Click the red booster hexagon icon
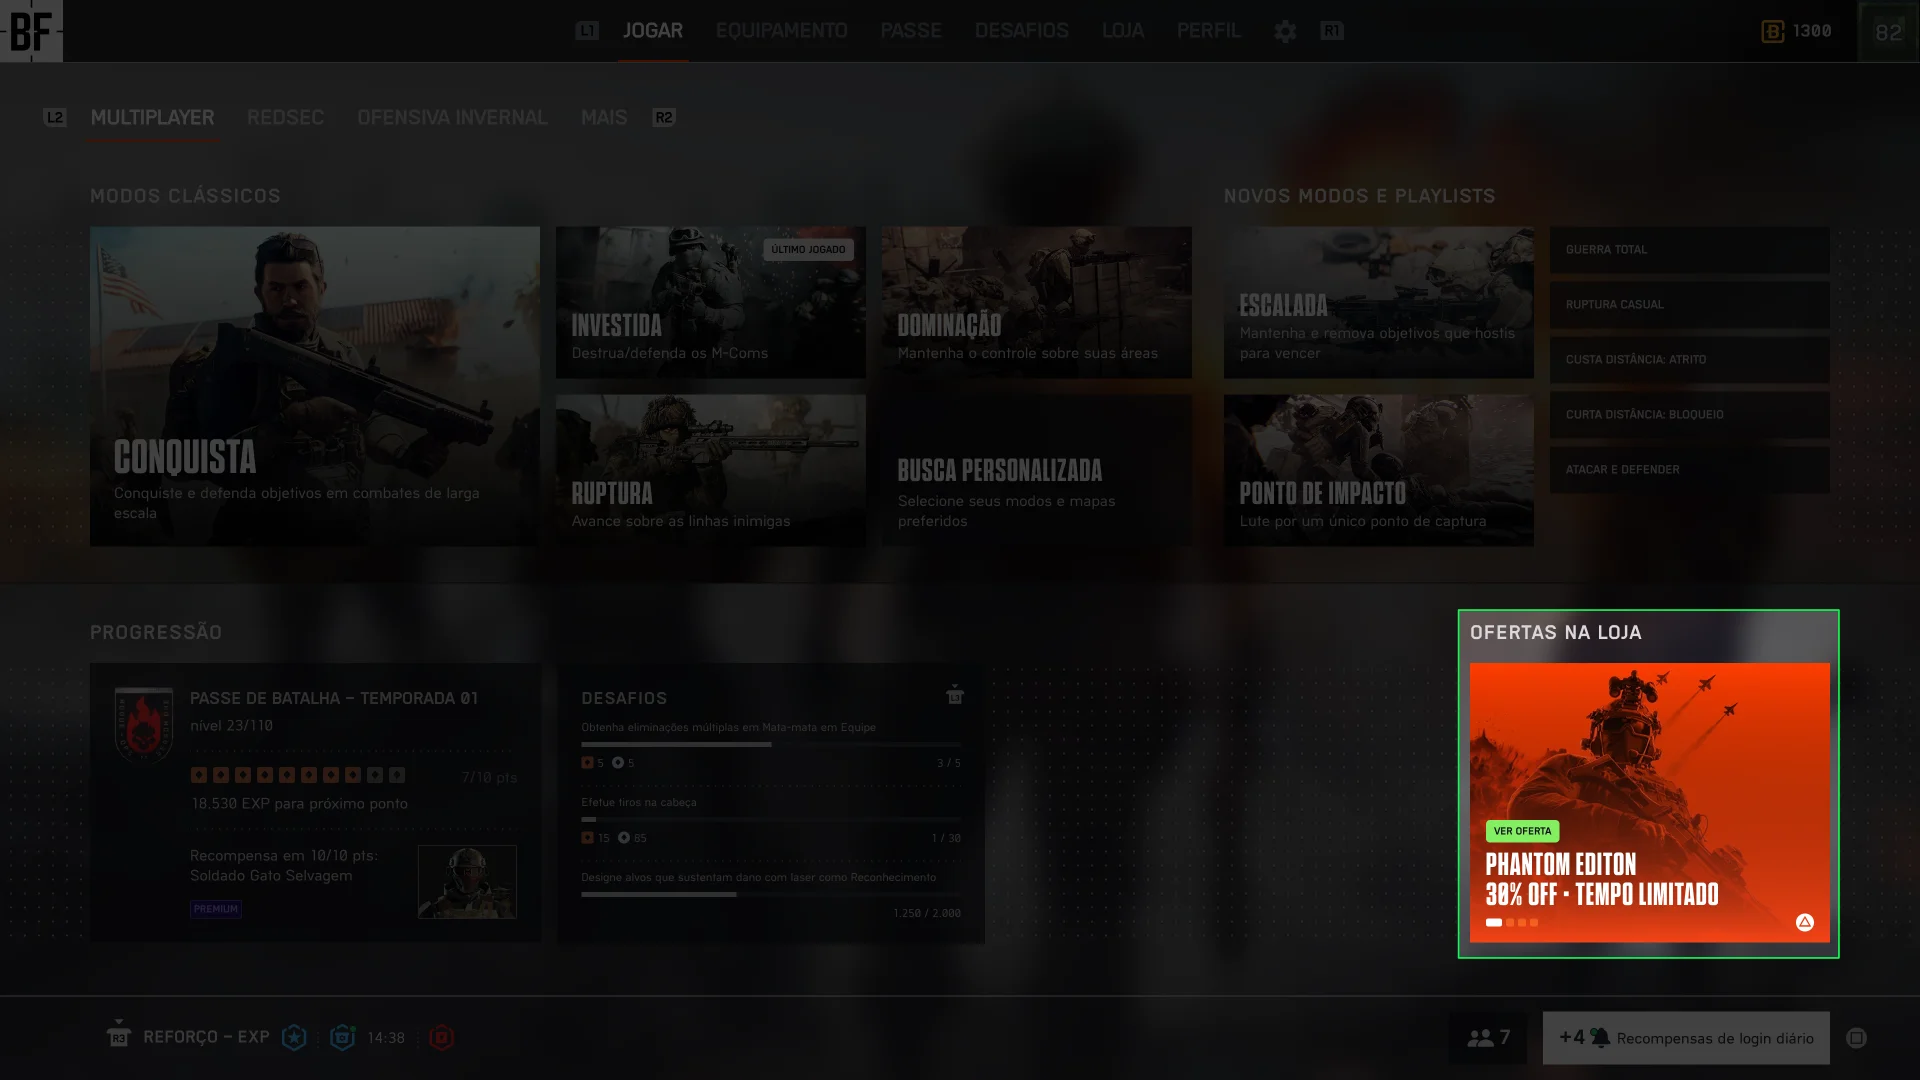The image size is (1920, 1080). (441, 1038)
